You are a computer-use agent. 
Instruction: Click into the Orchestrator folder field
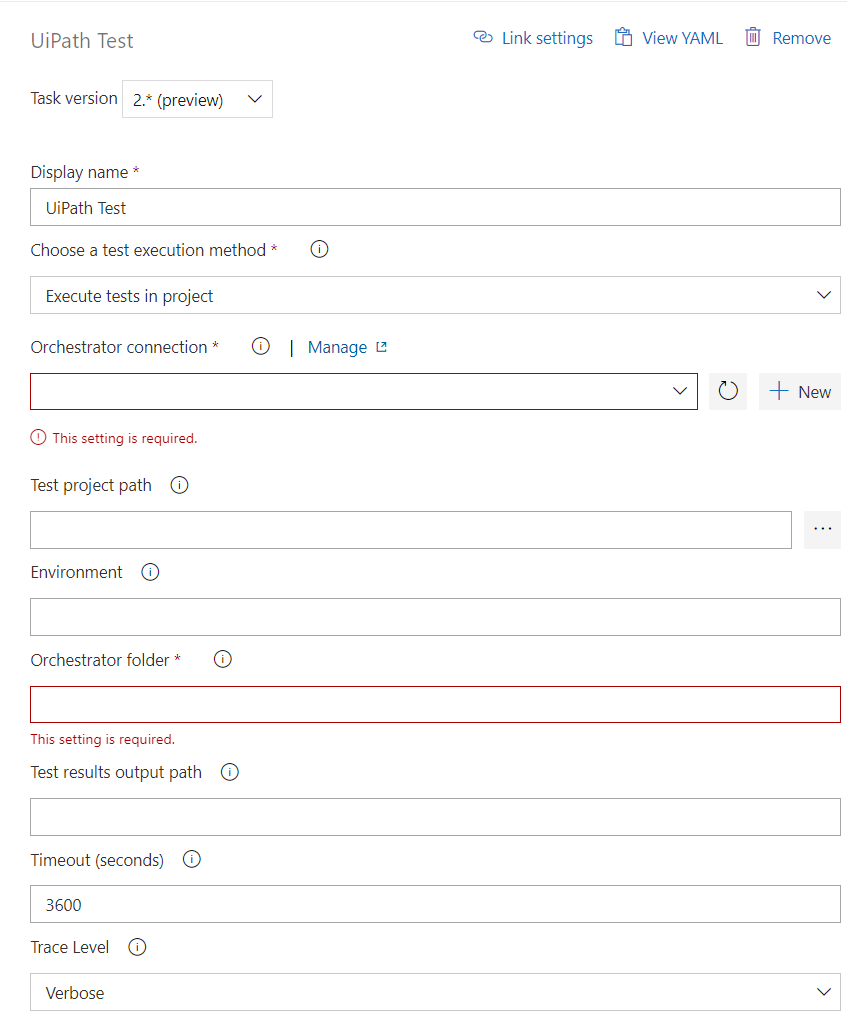[x=435, y=704]
